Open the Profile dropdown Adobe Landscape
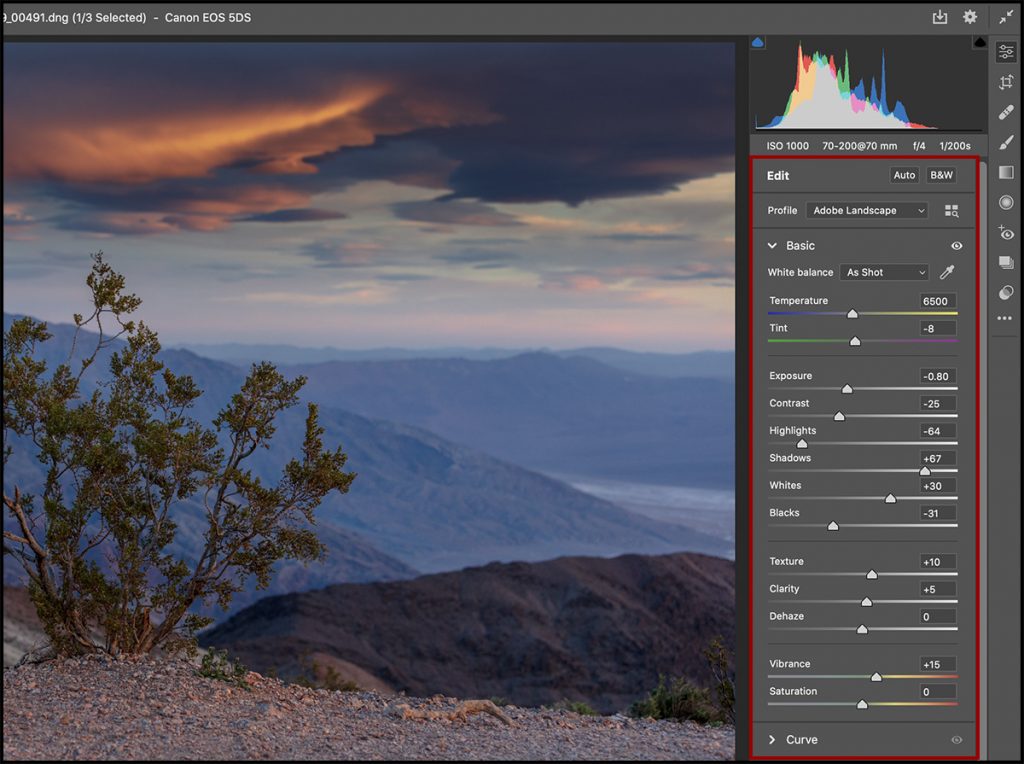 (867, 210)
